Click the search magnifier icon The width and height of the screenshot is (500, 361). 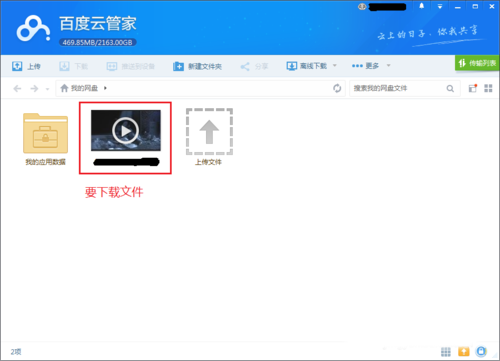(x=450, y=88)
